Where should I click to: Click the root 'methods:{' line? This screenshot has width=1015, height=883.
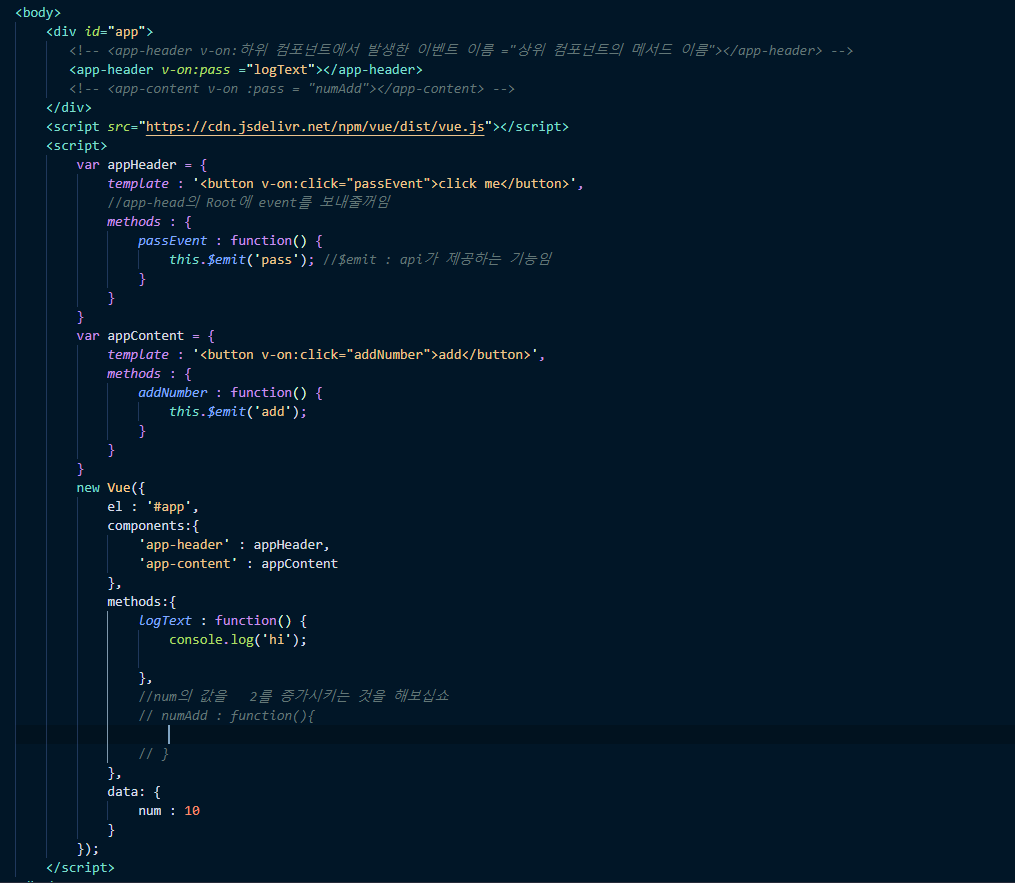coord(141,602)
